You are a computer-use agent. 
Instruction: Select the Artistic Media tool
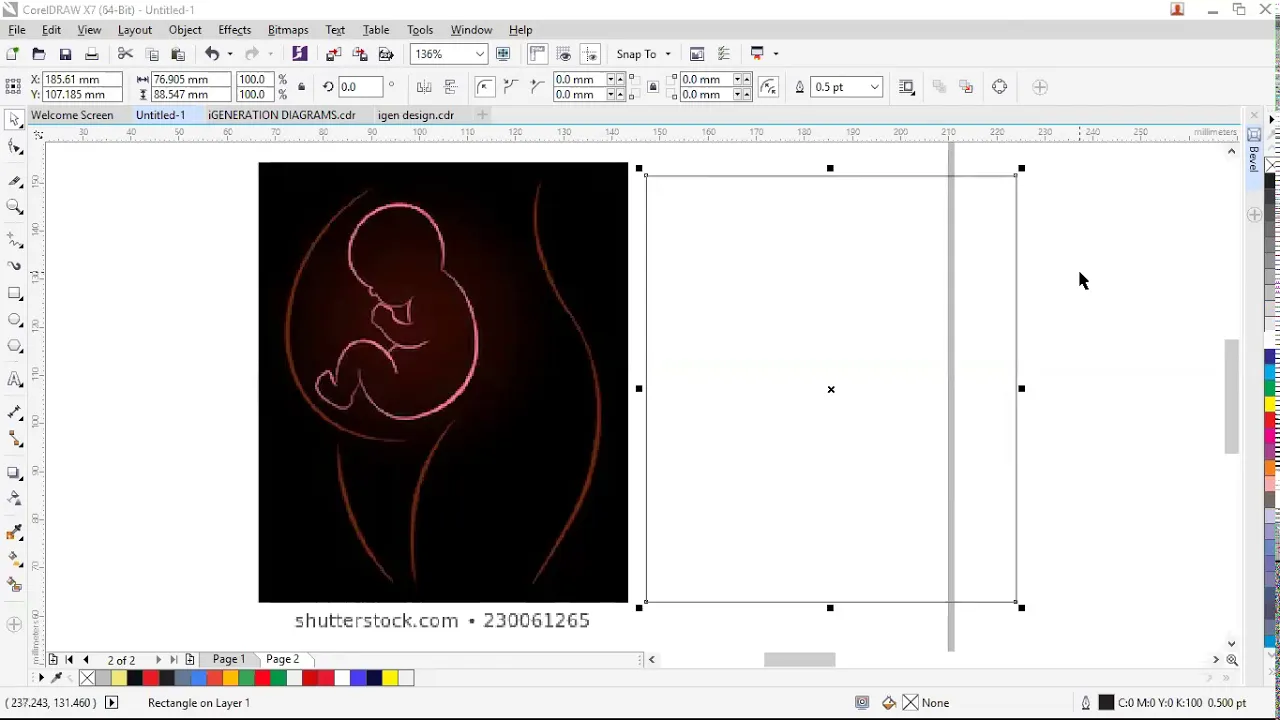(x=14, y=266)
